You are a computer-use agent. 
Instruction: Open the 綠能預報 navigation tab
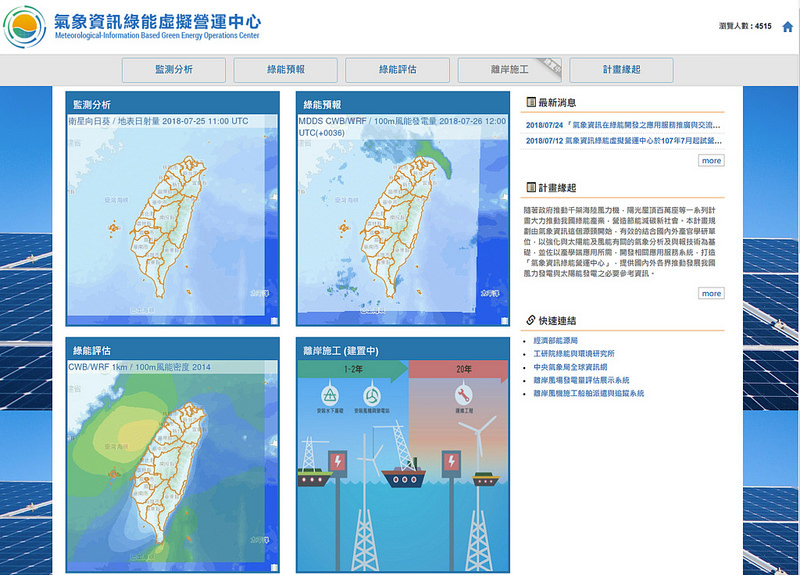point(285,70)
